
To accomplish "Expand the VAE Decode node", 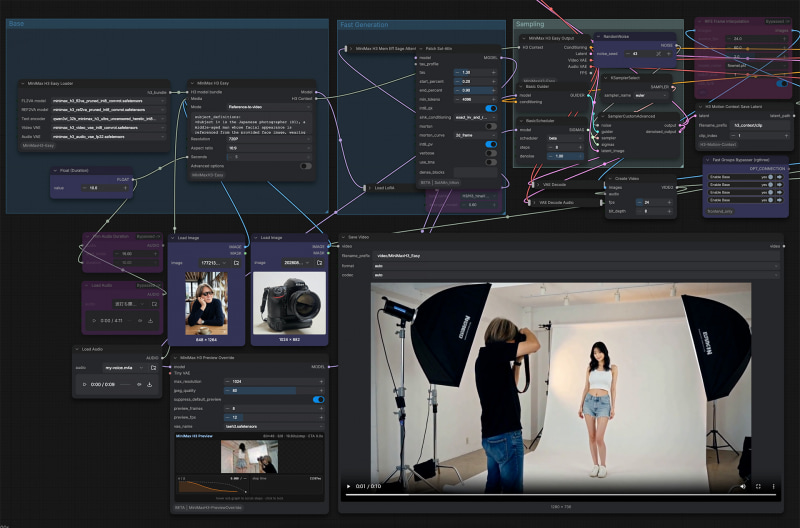I will point(538,185).
